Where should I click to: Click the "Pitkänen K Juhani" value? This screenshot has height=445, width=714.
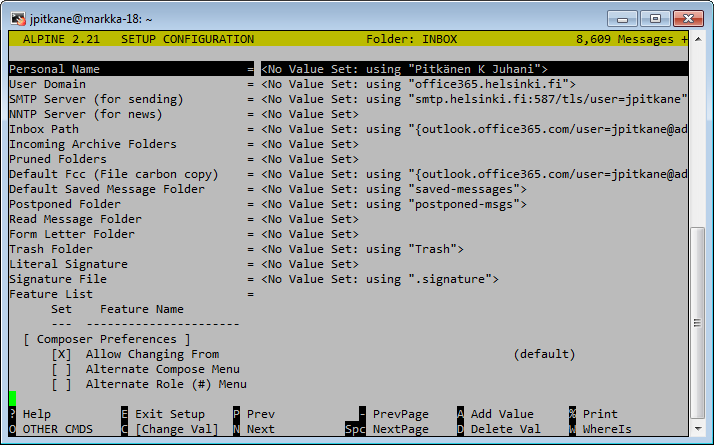click(474, 69)
